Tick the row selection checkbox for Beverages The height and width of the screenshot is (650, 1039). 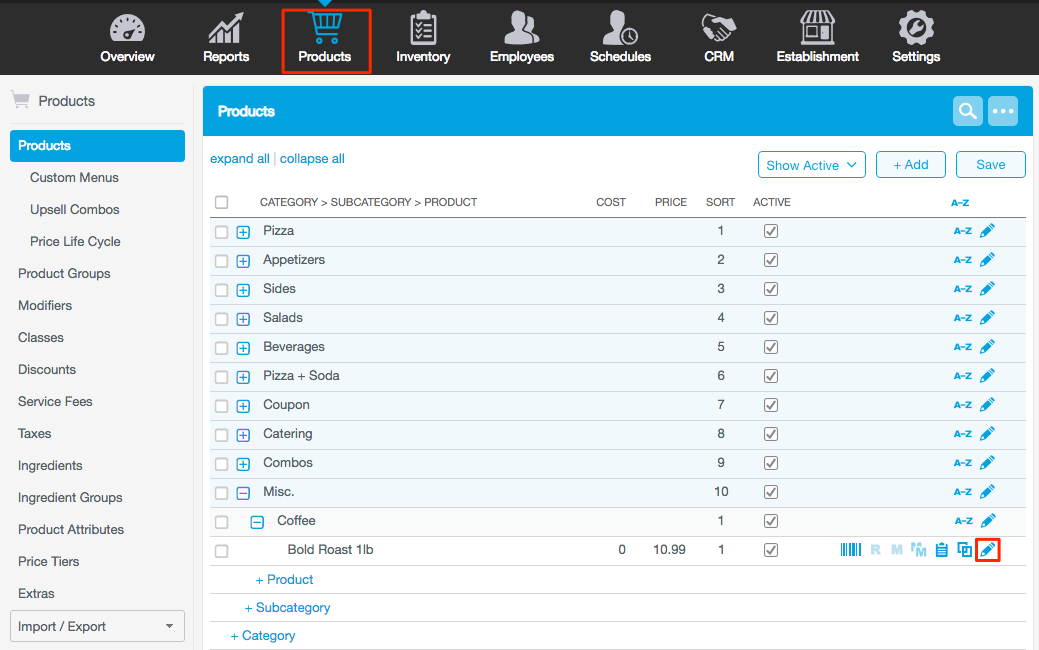pyautogui.click(x=222, y=348)
